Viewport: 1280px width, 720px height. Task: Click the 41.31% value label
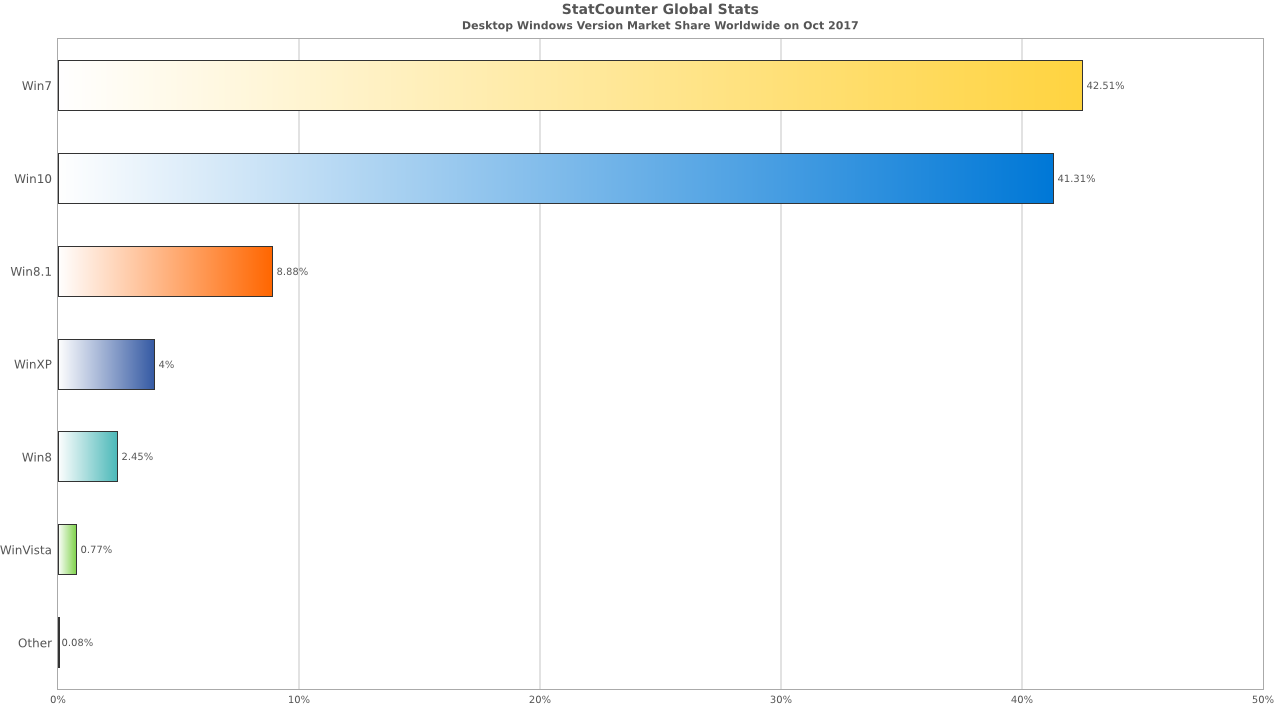pyautogui.click(x=1076, y=179)
